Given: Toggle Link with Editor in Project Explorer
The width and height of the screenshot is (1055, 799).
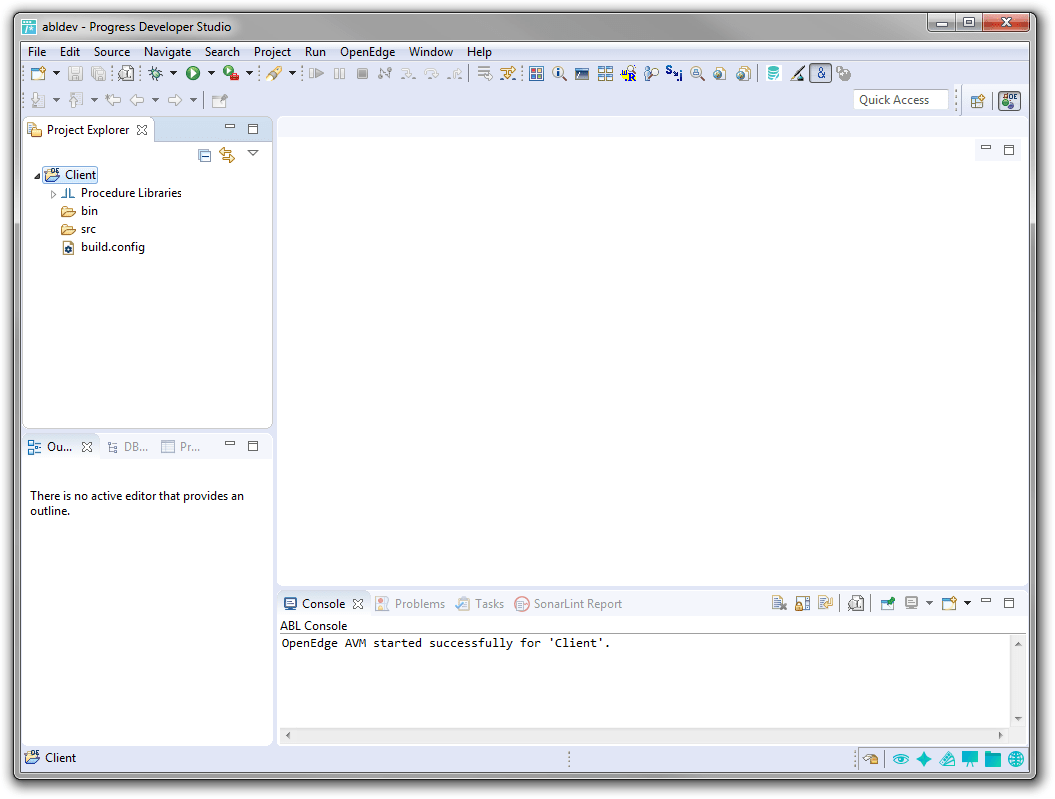Looking at the screenshot, I should click(x=227, y=155).
